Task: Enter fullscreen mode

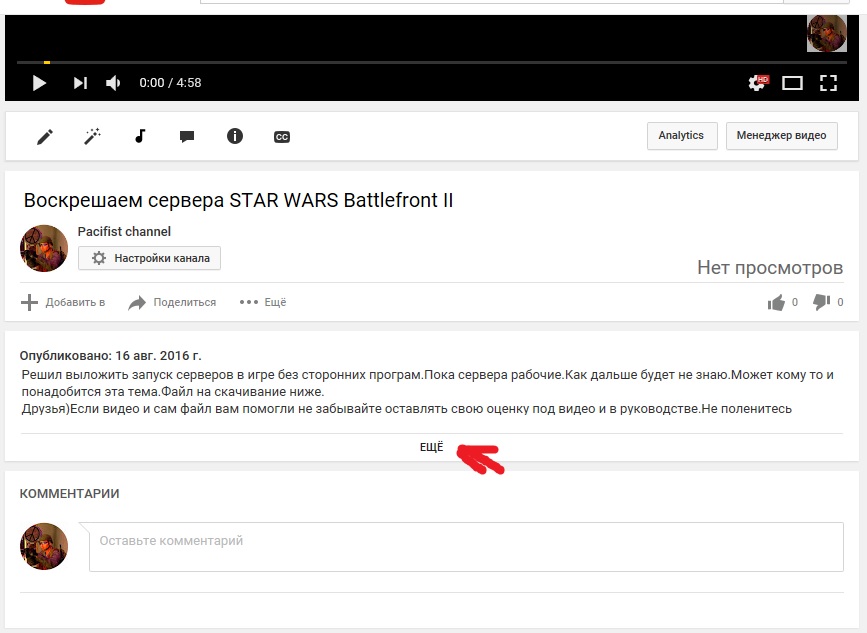Action: pyautogui.click(x=828, y=83)
